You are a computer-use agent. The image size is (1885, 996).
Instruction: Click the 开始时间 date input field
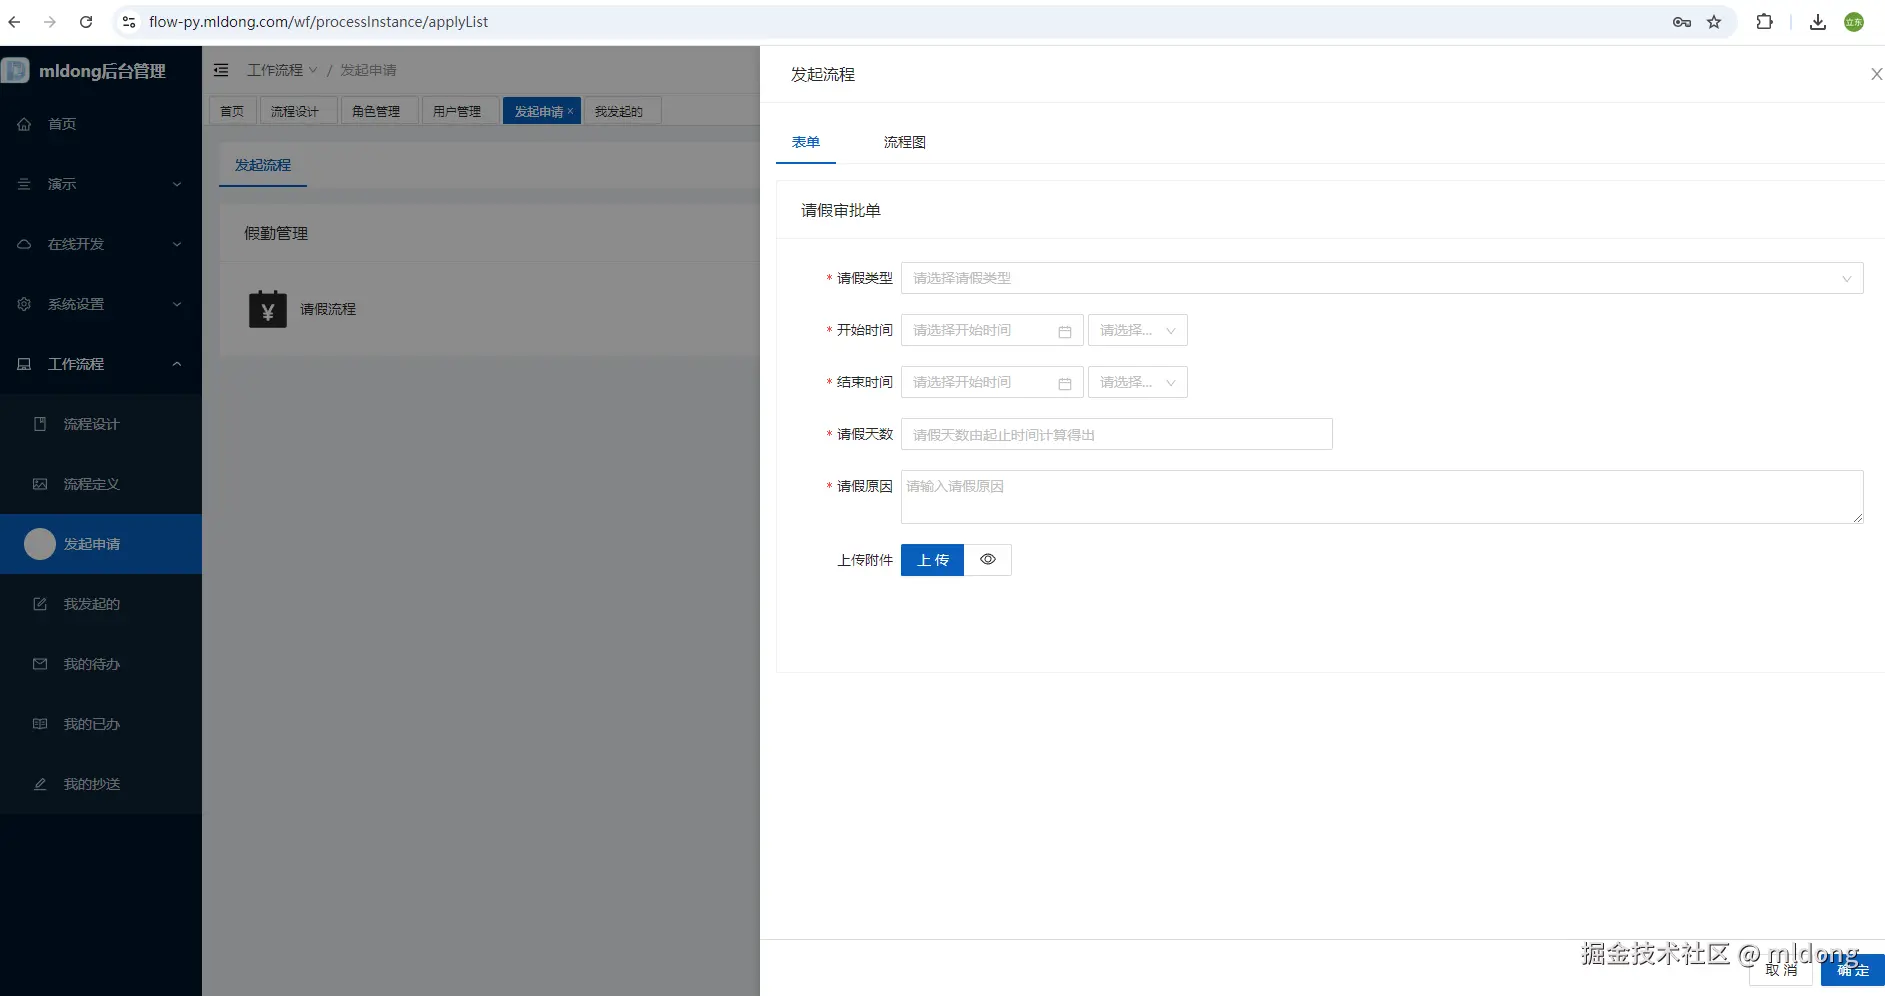pyautogui.click(x=992, y=330)
